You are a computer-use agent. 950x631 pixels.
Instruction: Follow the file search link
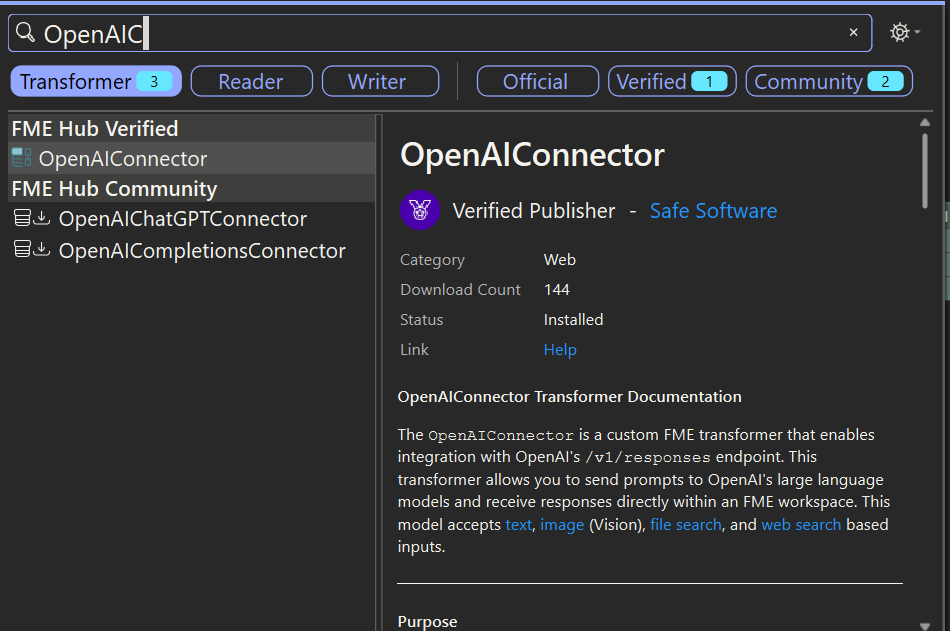pos(686,524)
